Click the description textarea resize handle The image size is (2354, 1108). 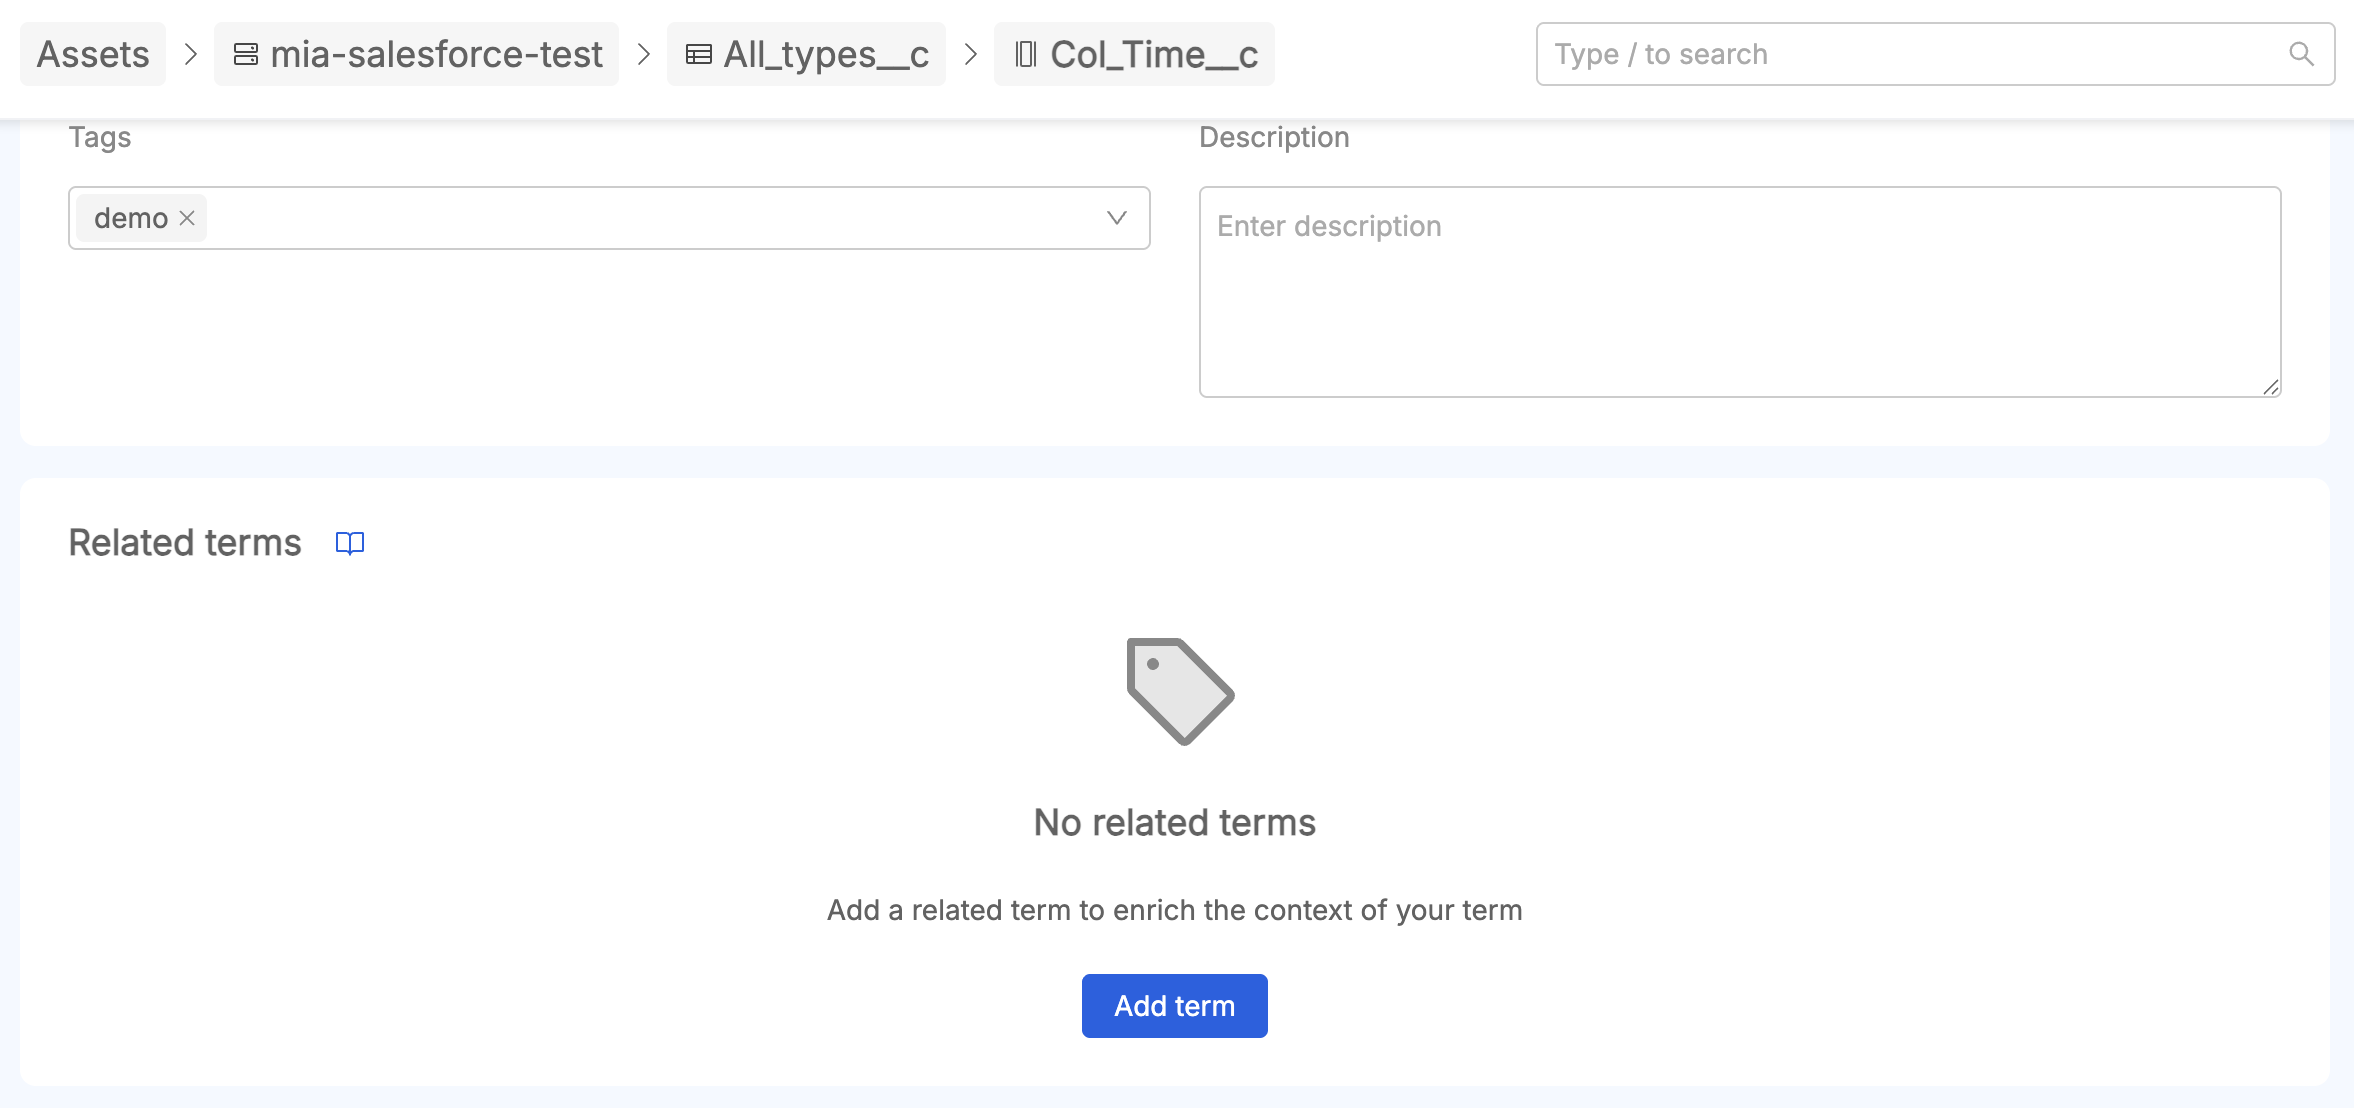[2271, 387]
